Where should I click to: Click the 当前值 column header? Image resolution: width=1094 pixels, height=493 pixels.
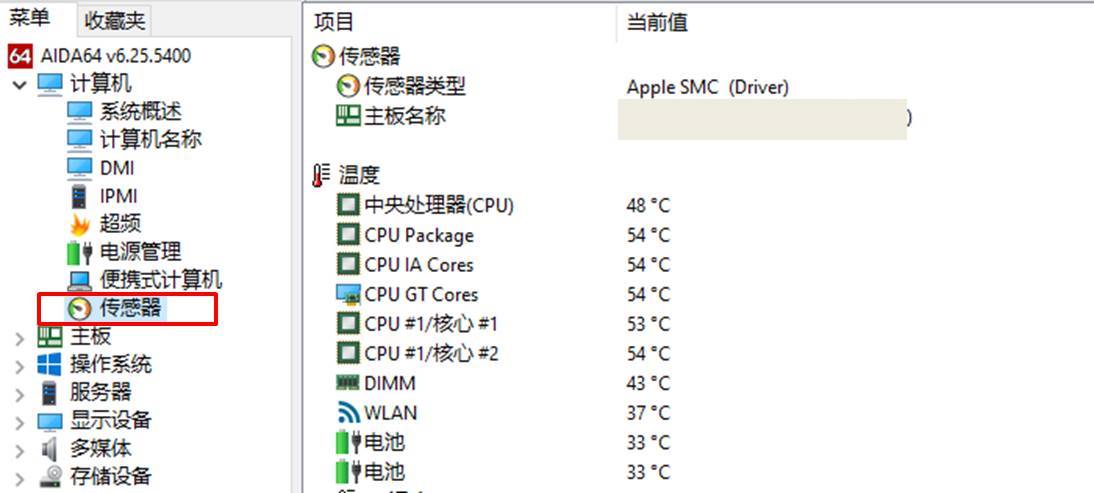point(656,22)
